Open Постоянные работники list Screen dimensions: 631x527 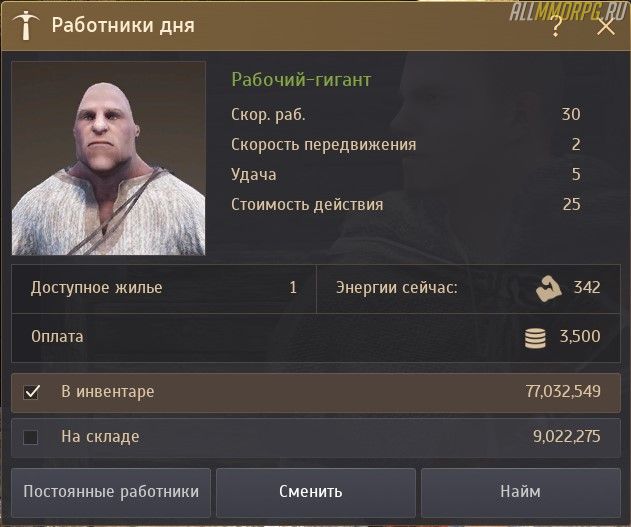click(111, 492)
